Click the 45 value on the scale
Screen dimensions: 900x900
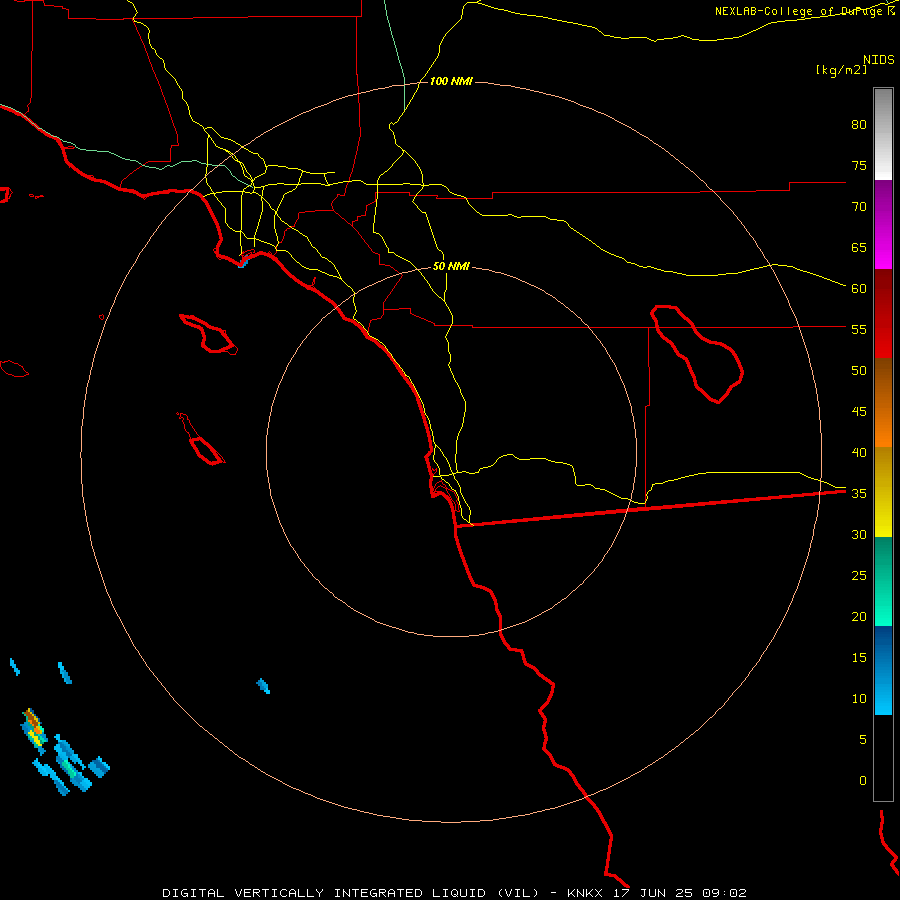[859, 412]
